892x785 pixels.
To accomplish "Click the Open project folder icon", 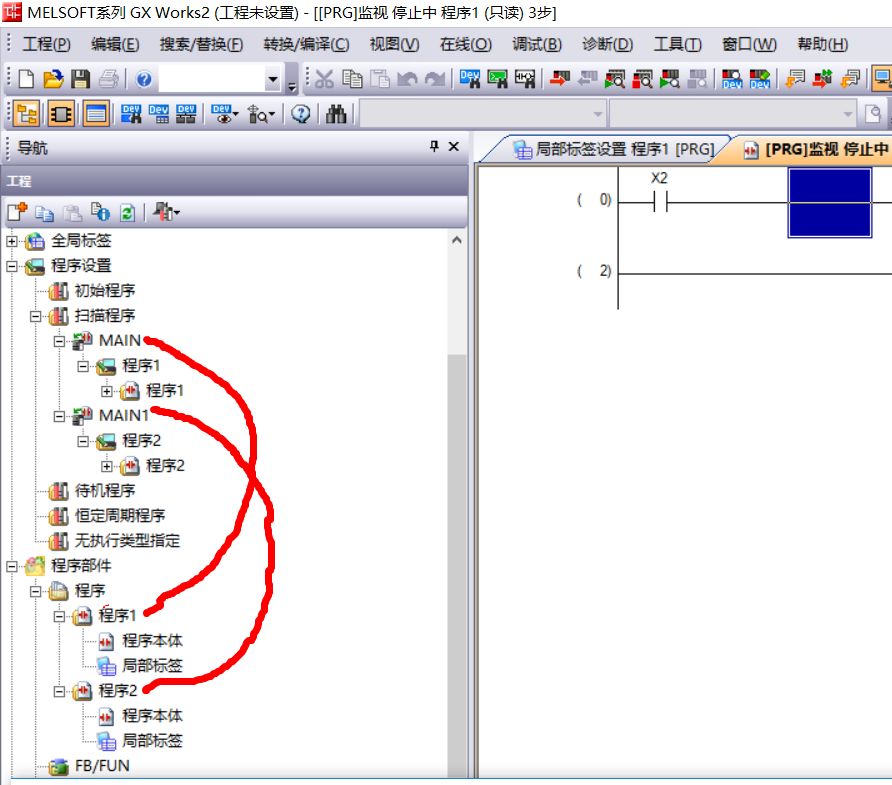I will coord(53,79).
